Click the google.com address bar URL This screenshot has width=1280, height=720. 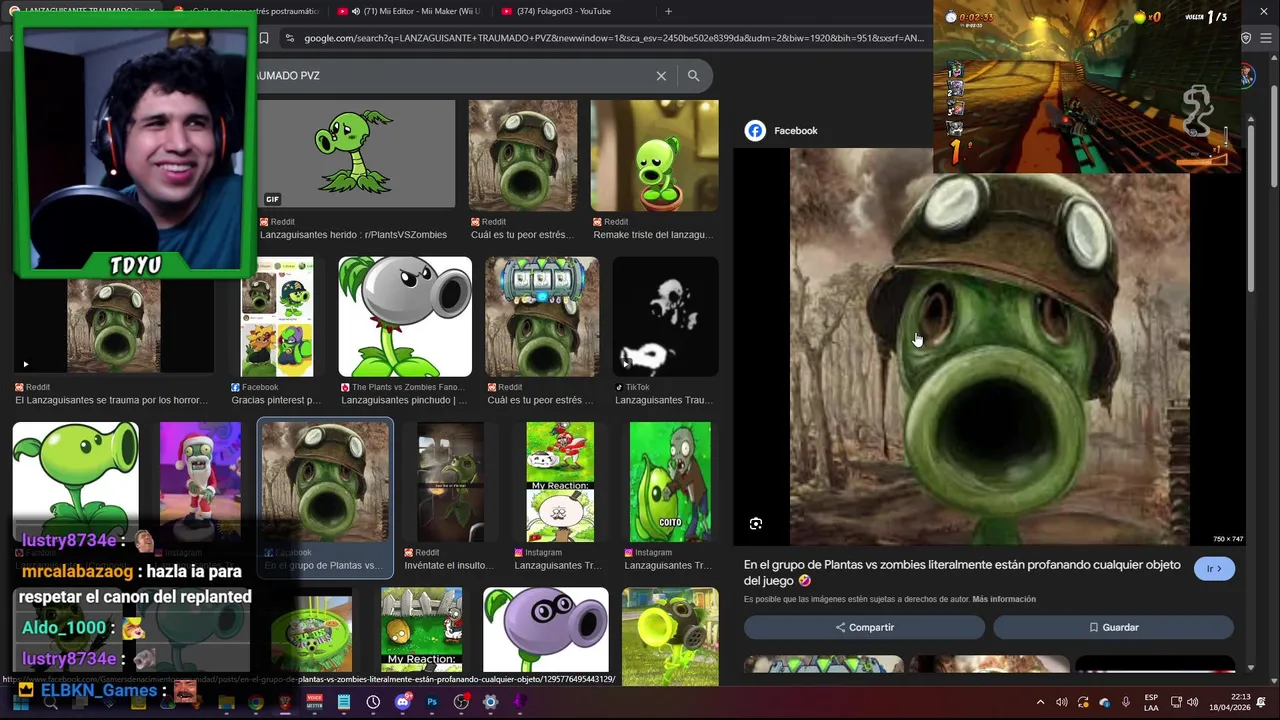pos(613,38)
